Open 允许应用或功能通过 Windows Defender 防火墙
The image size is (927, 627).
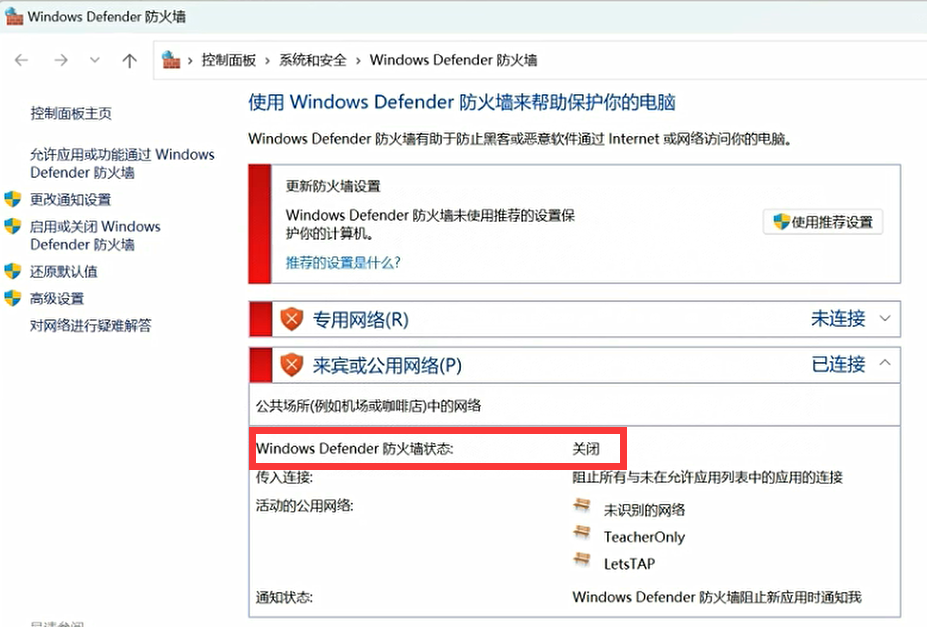[x=122, y=163]
